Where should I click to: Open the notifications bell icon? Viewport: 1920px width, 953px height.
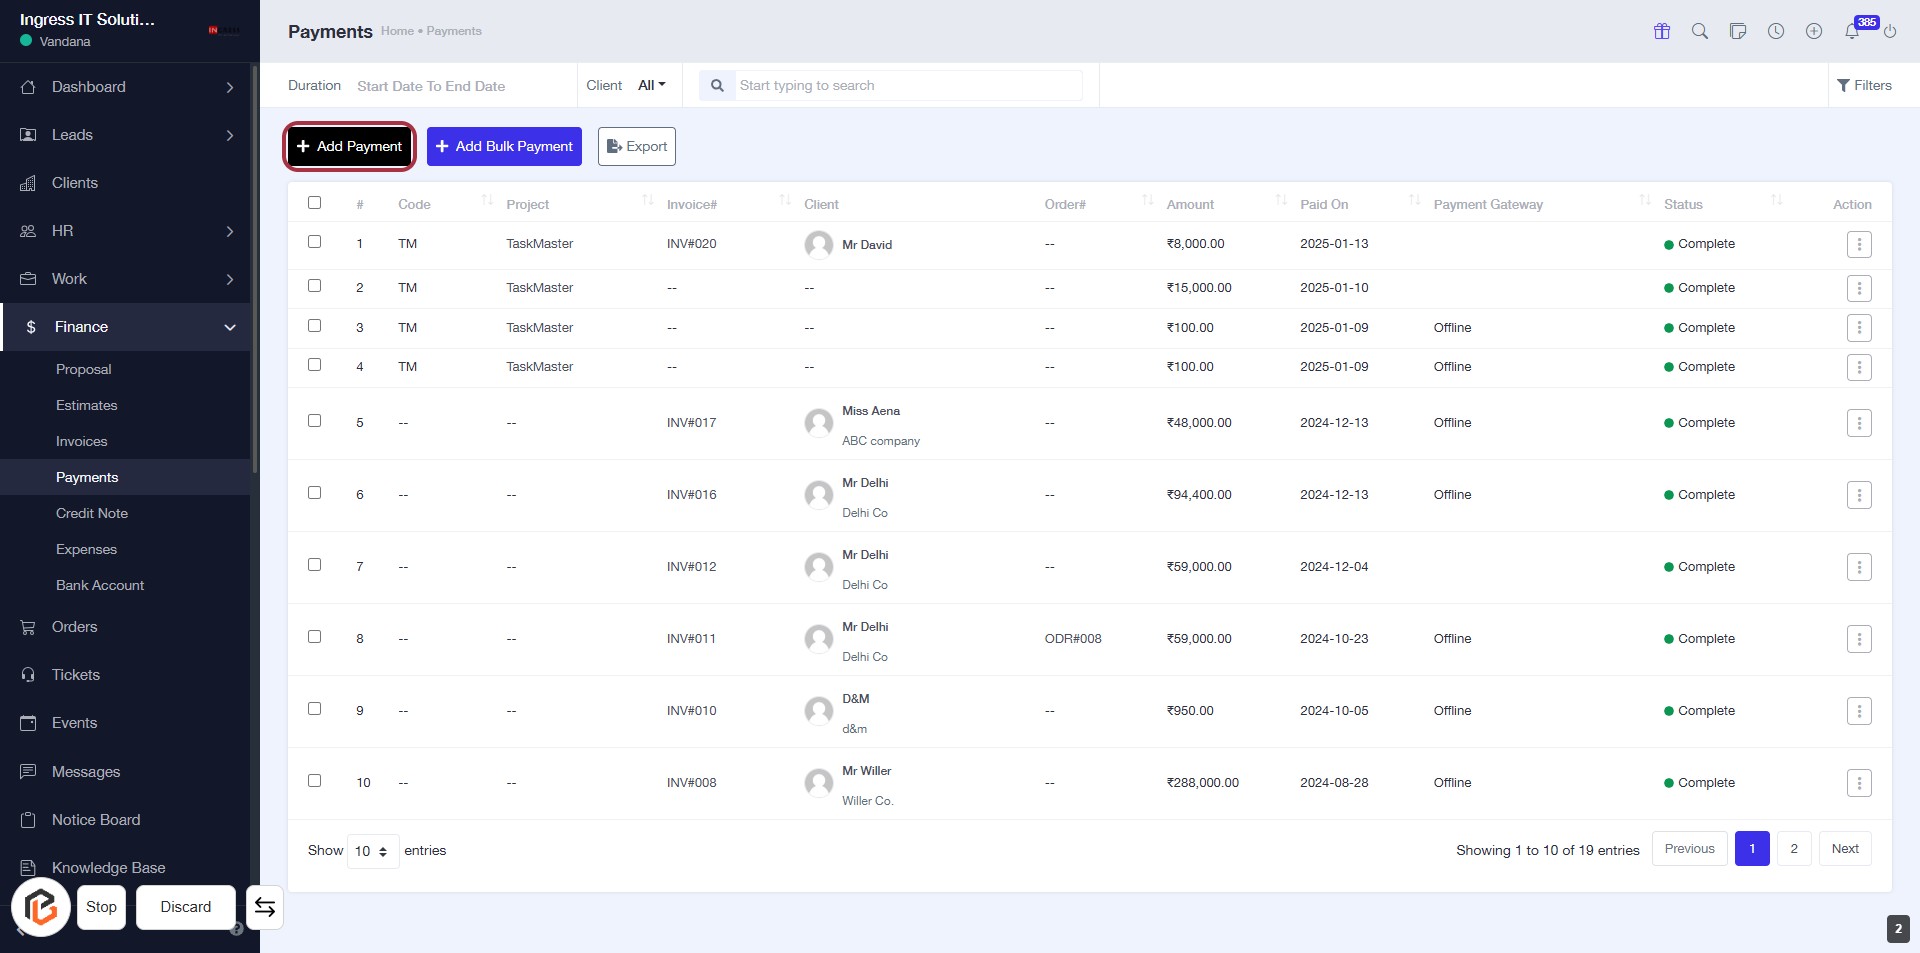tap(1852, 31)
